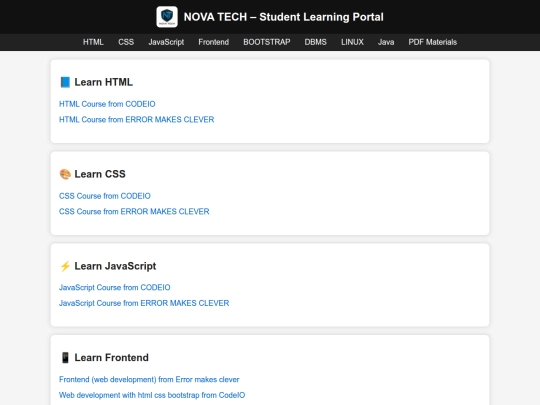This screenshot has height=405, width=540.
Task: Open the BOOTSTRAP navigation item
Action: click(267, 42)
